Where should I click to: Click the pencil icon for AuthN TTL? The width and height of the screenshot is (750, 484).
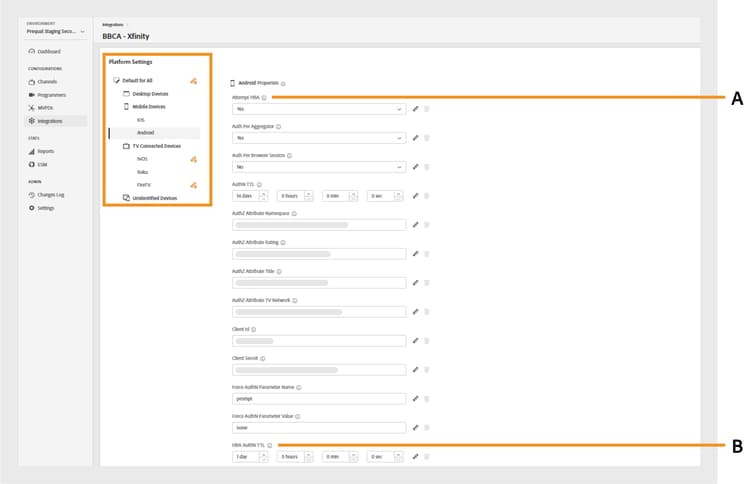tap(415, 196)
